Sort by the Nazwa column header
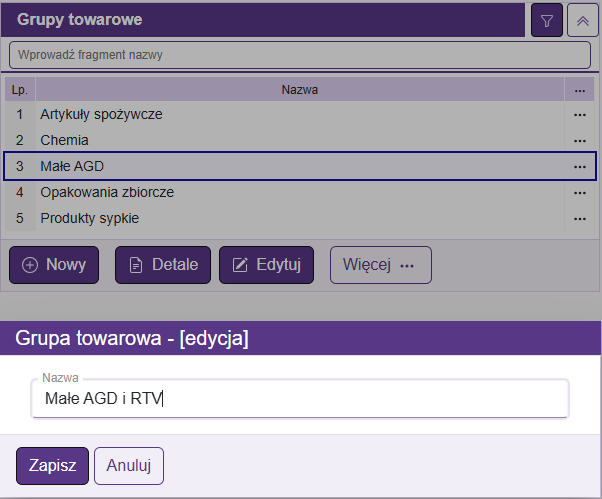The width and height of the screenshot is (602, 499). coord(300,90)
